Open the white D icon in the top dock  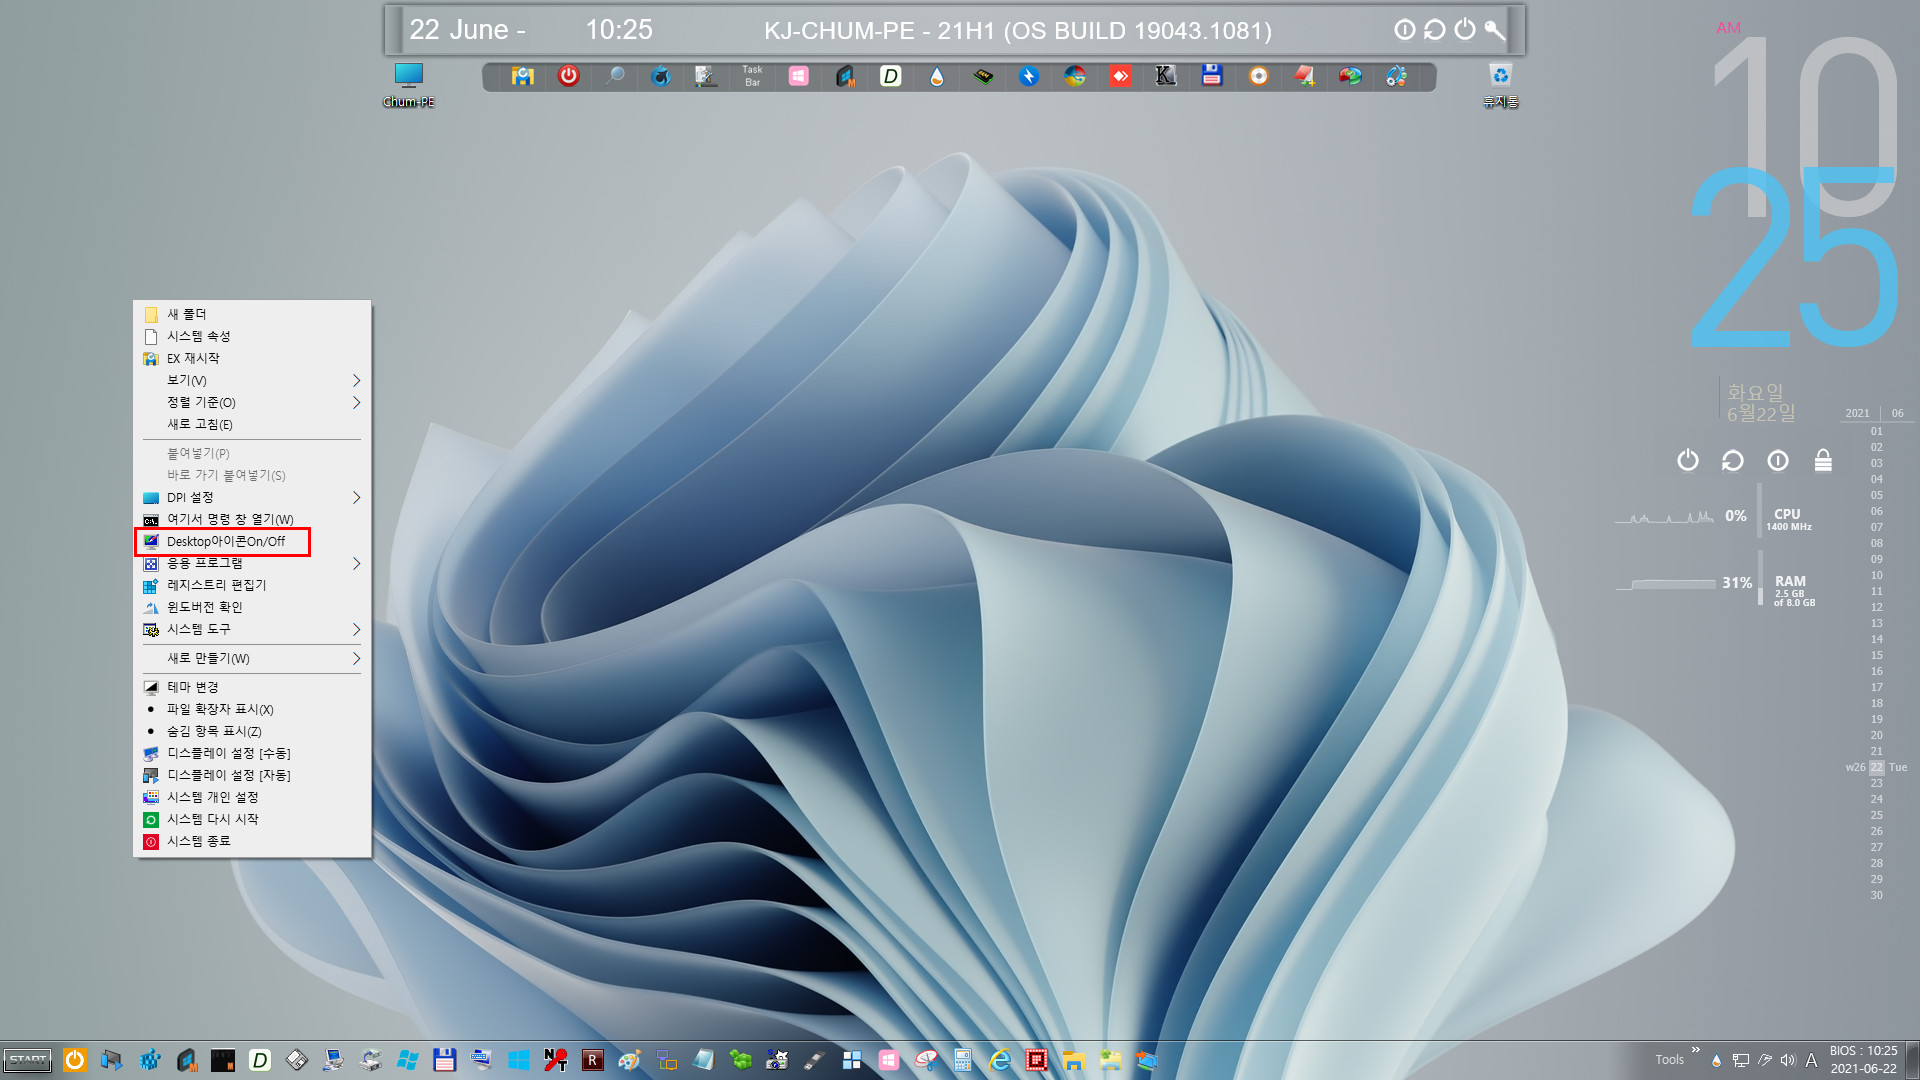[x=890, y=76]
